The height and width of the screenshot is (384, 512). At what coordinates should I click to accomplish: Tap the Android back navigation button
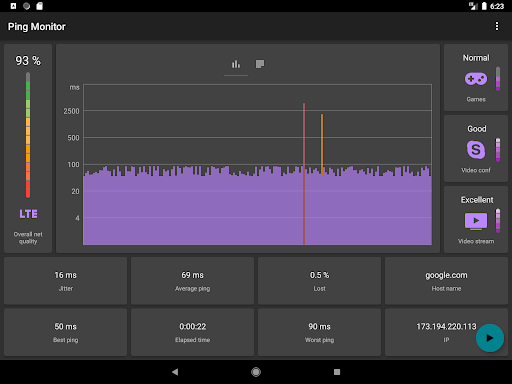[x=175, y=372]
